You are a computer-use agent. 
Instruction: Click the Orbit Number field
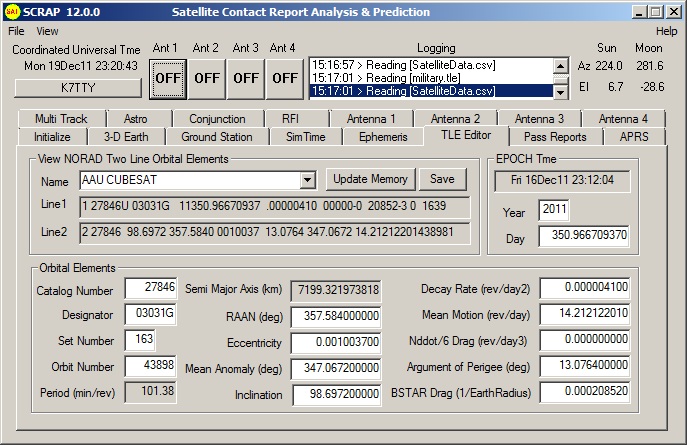point(151,366)
